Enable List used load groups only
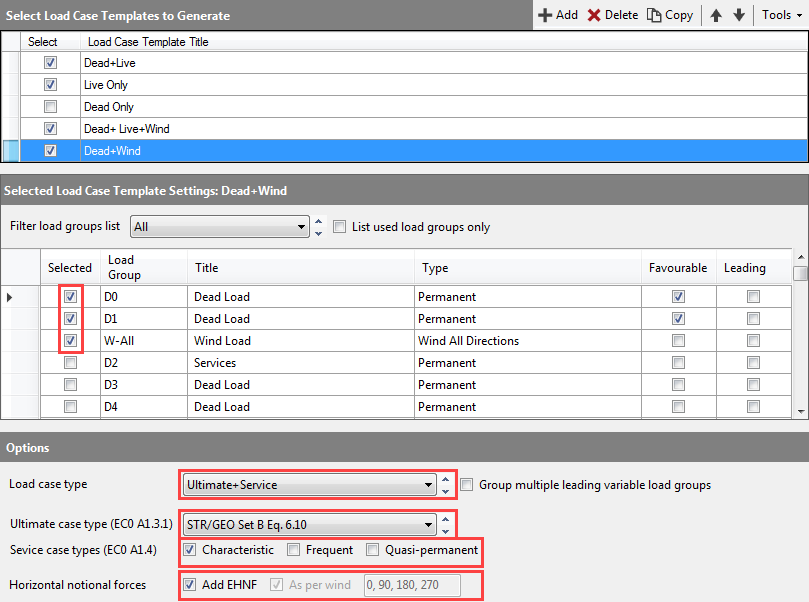The width and height of the screenshot is (809, 602). click(x=340, y=227)
